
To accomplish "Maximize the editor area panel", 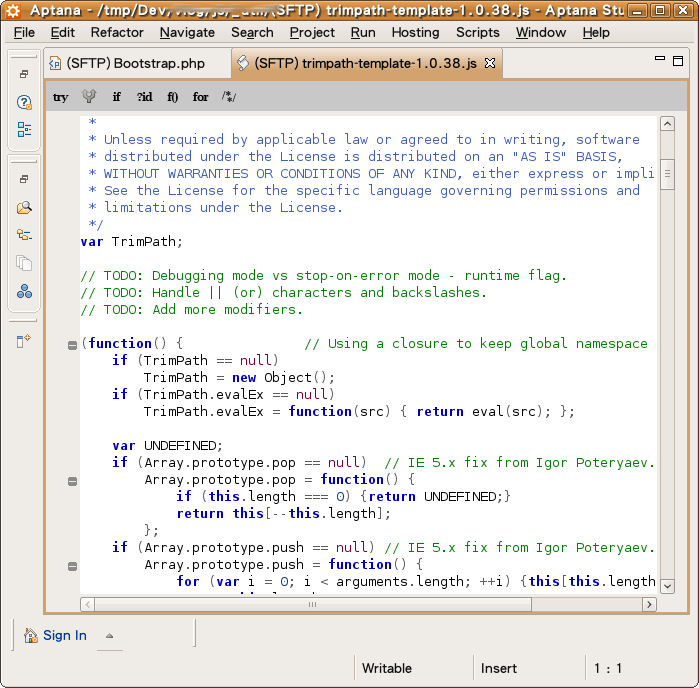I will (x=678, y=61).
